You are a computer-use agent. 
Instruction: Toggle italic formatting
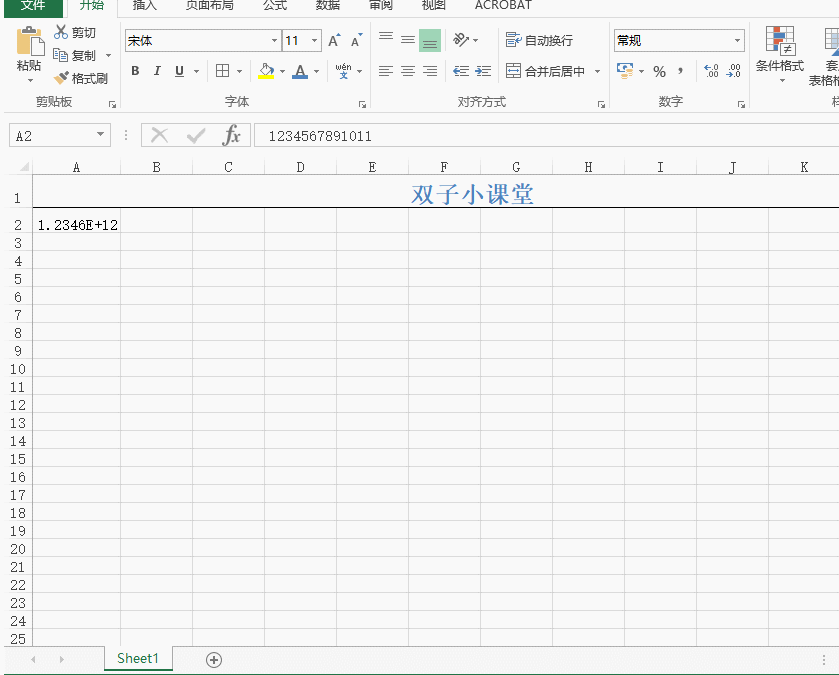pyautogui.click(x=157, y=71)
